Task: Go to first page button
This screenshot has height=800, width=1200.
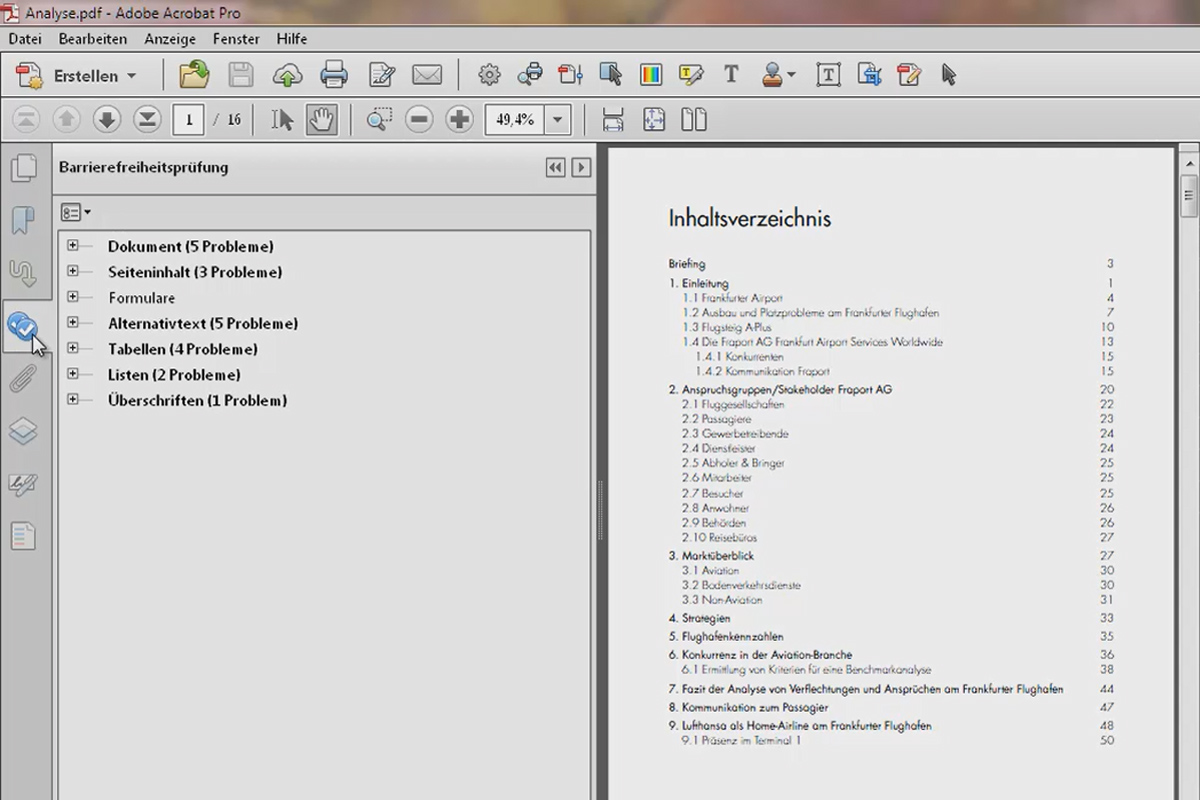Action: pos(26,120)
